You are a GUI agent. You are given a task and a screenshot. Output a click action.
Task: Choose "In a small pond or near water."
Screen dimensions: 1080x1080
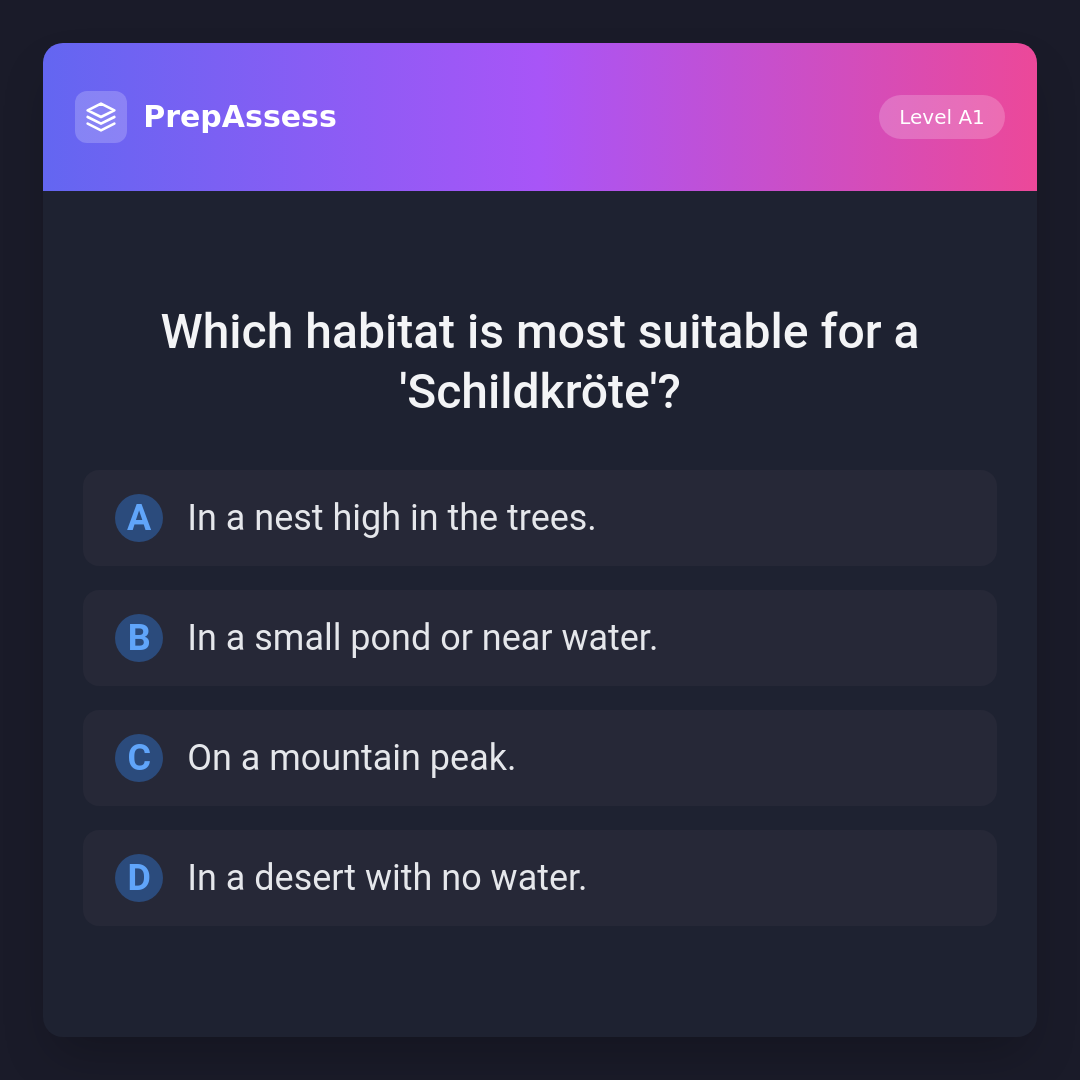[540, 638]
